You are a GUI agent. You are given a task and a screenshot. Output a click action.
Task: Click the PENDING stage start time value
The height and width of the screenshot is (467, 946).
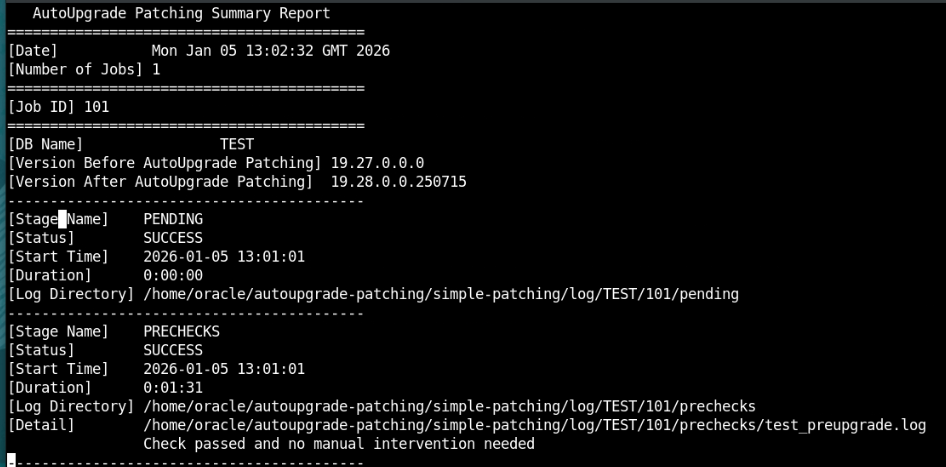[224, 257]
